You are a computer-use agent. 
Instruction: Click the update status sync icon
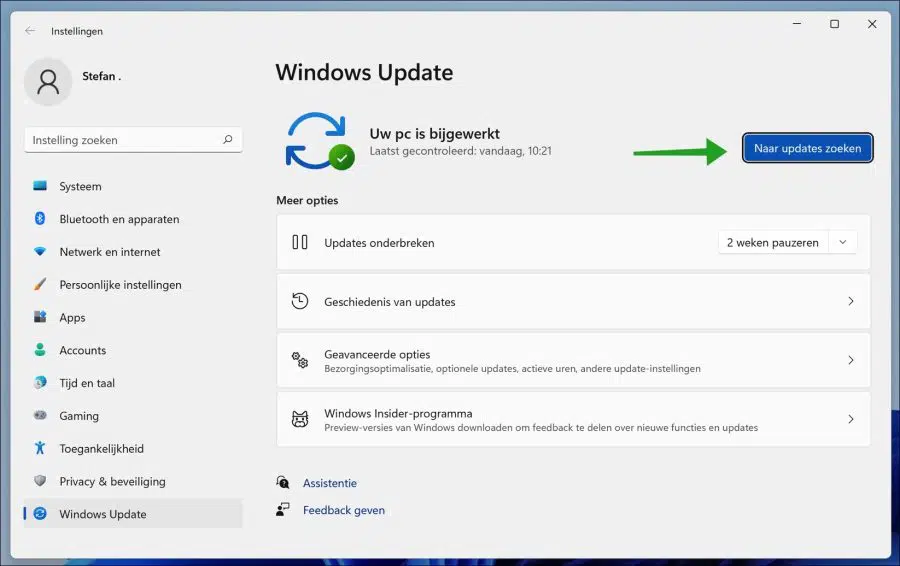pyautogui.click(x=320, y=141)
